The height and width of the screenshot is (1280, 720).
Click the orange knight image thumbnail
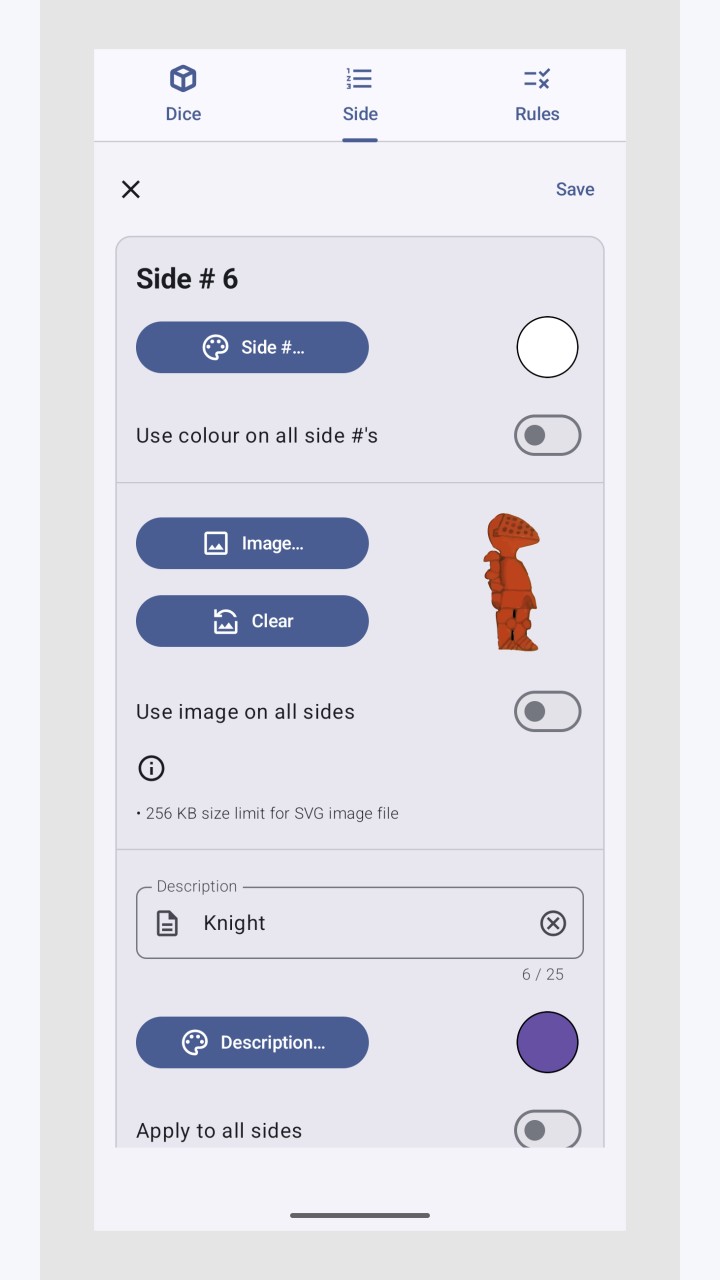click(512, 582)
